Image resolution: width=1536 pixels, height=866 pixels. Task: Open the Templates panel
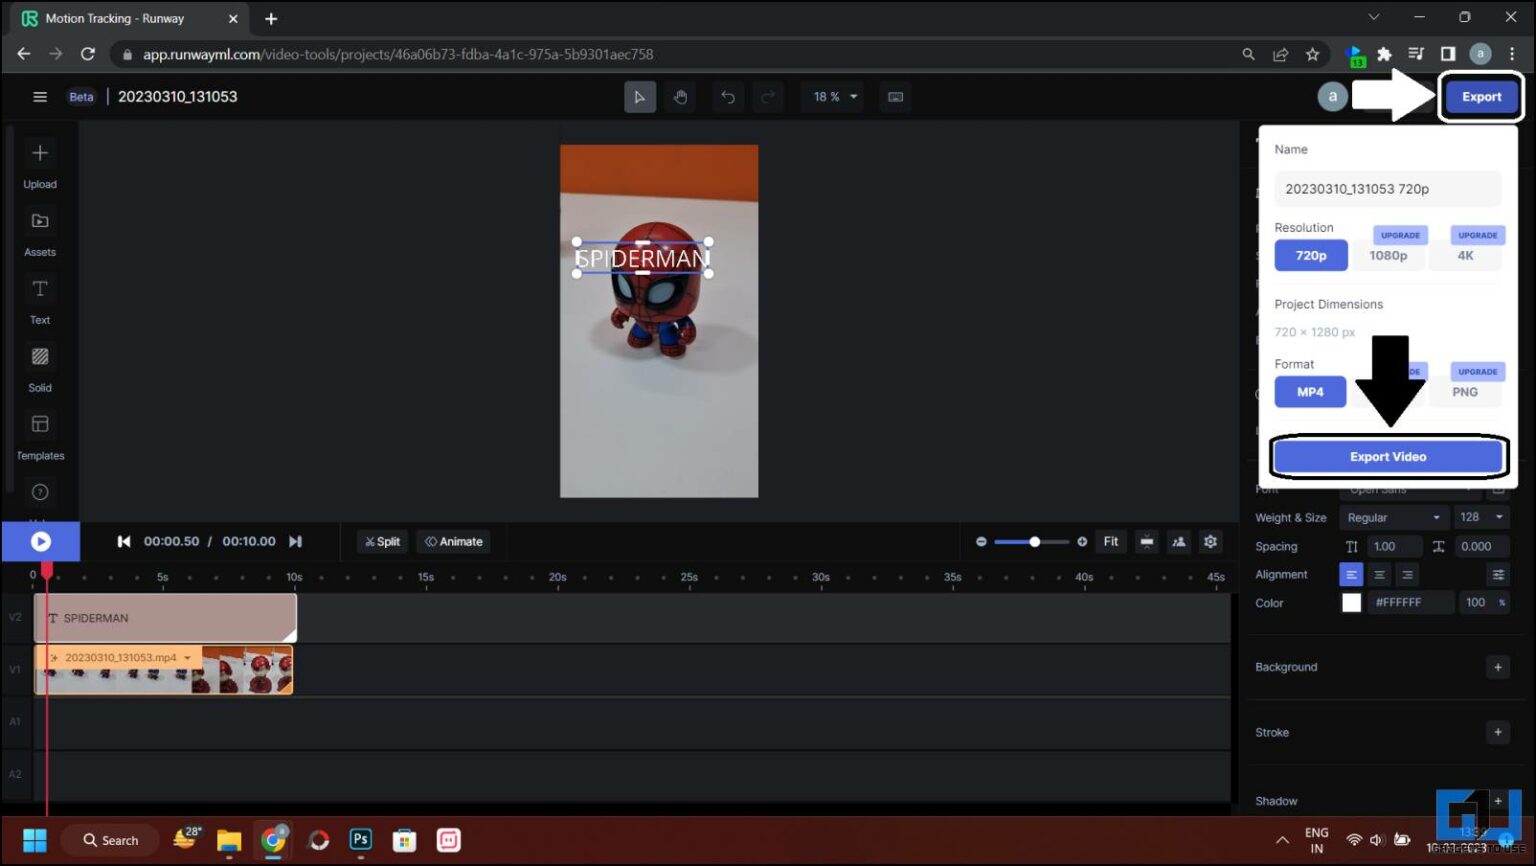tap(40, 433)
